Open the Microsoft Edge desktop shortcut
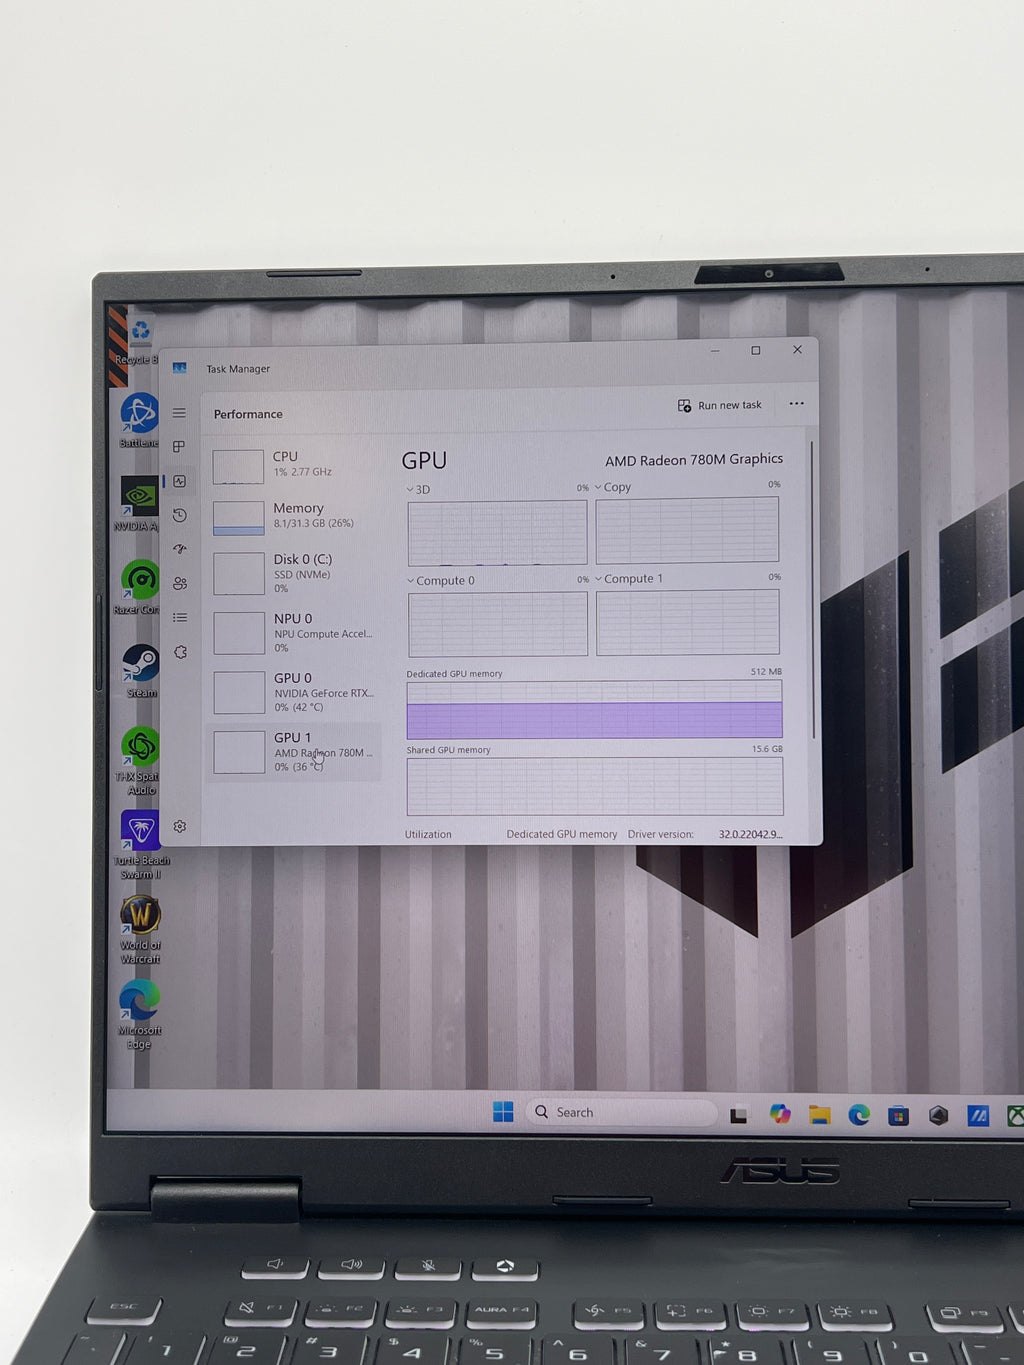This screenshot has height=1365, width=1024. point(139,1014)
